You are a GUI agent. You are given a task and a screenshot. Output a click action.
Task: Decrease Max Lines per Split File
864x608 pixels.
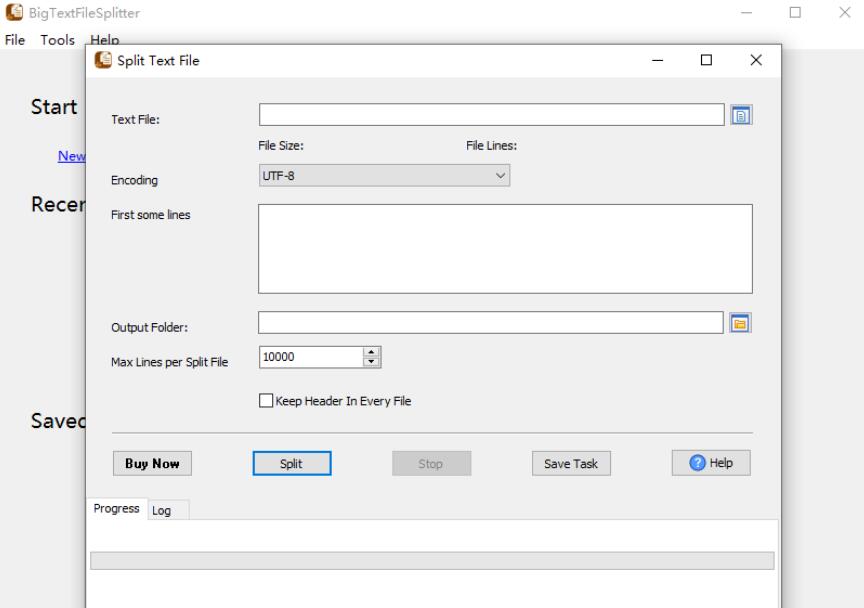pyautogui.click(x=371, y=362)
